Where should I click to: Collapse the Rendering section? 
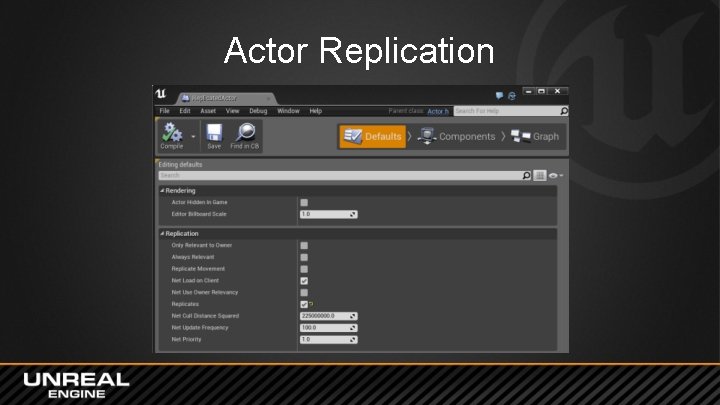click(162, 191)
